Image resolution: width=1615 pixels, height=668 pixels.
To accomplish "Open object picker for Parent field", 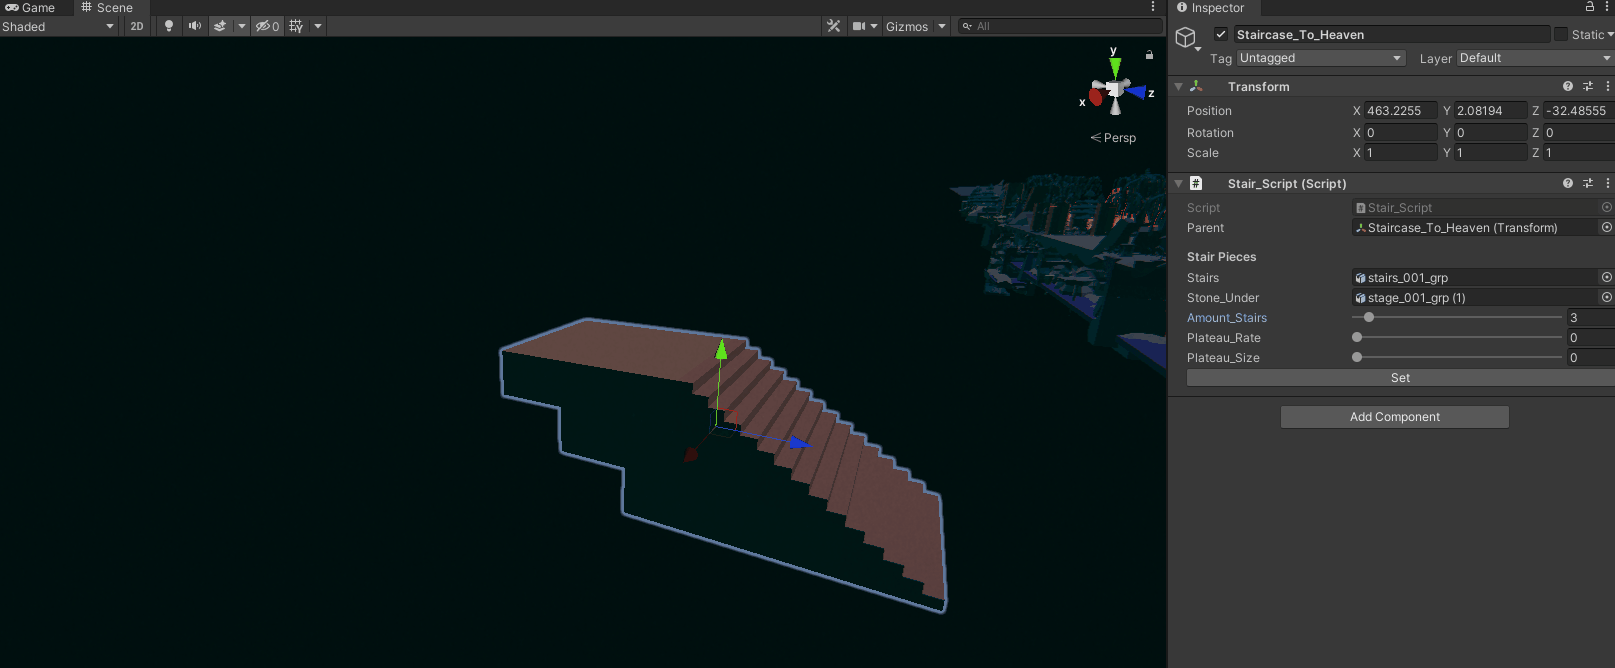I will (x=1607, y=227).
